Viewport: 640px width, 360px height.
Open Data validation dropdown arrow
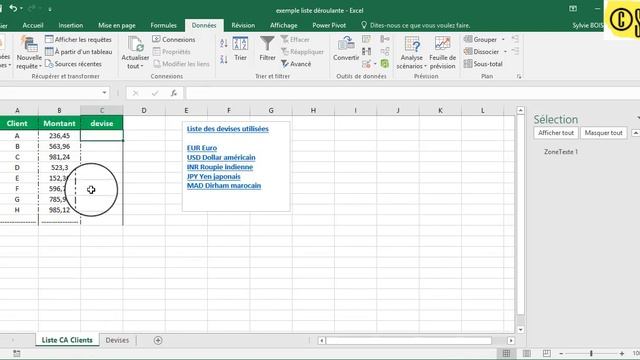(x=375, y=64)
